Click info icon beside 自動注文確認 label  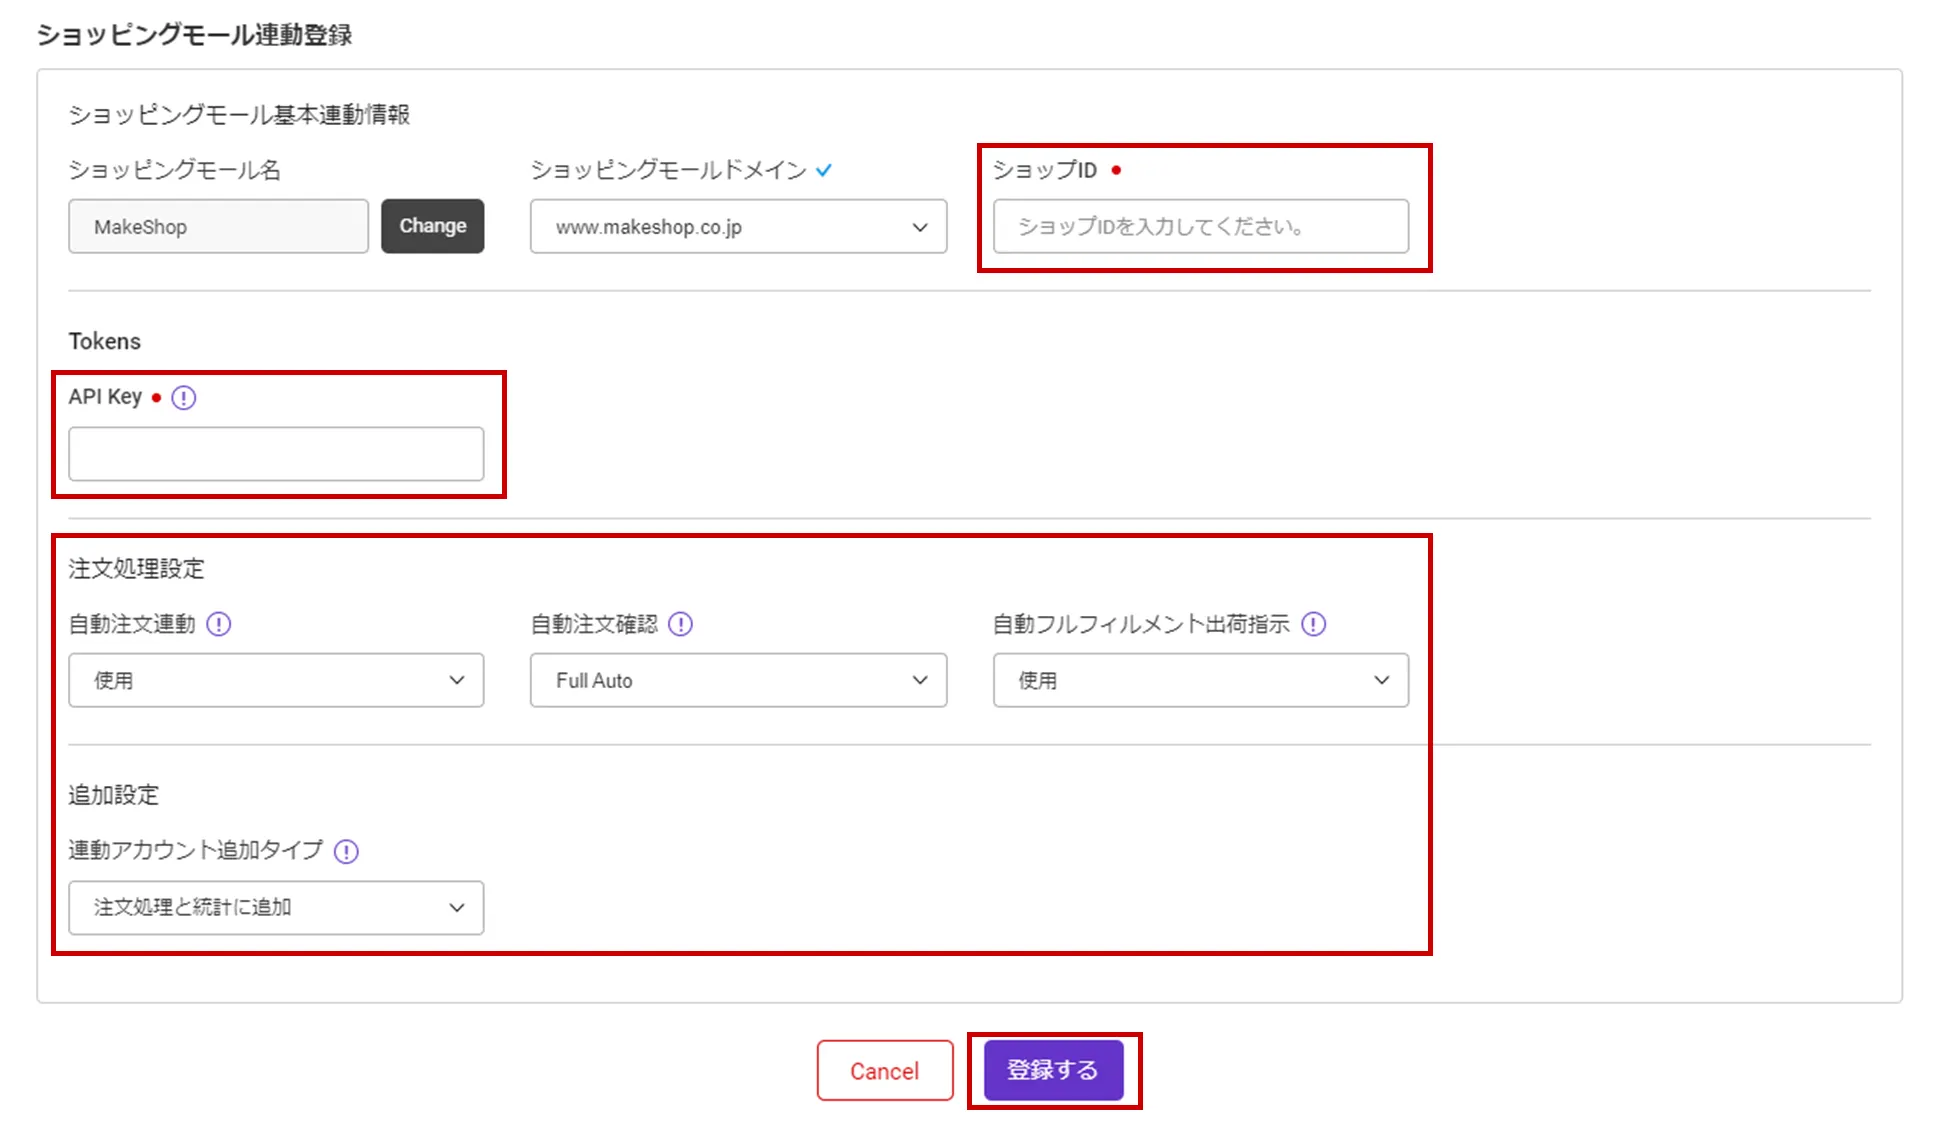click(681, 625)
